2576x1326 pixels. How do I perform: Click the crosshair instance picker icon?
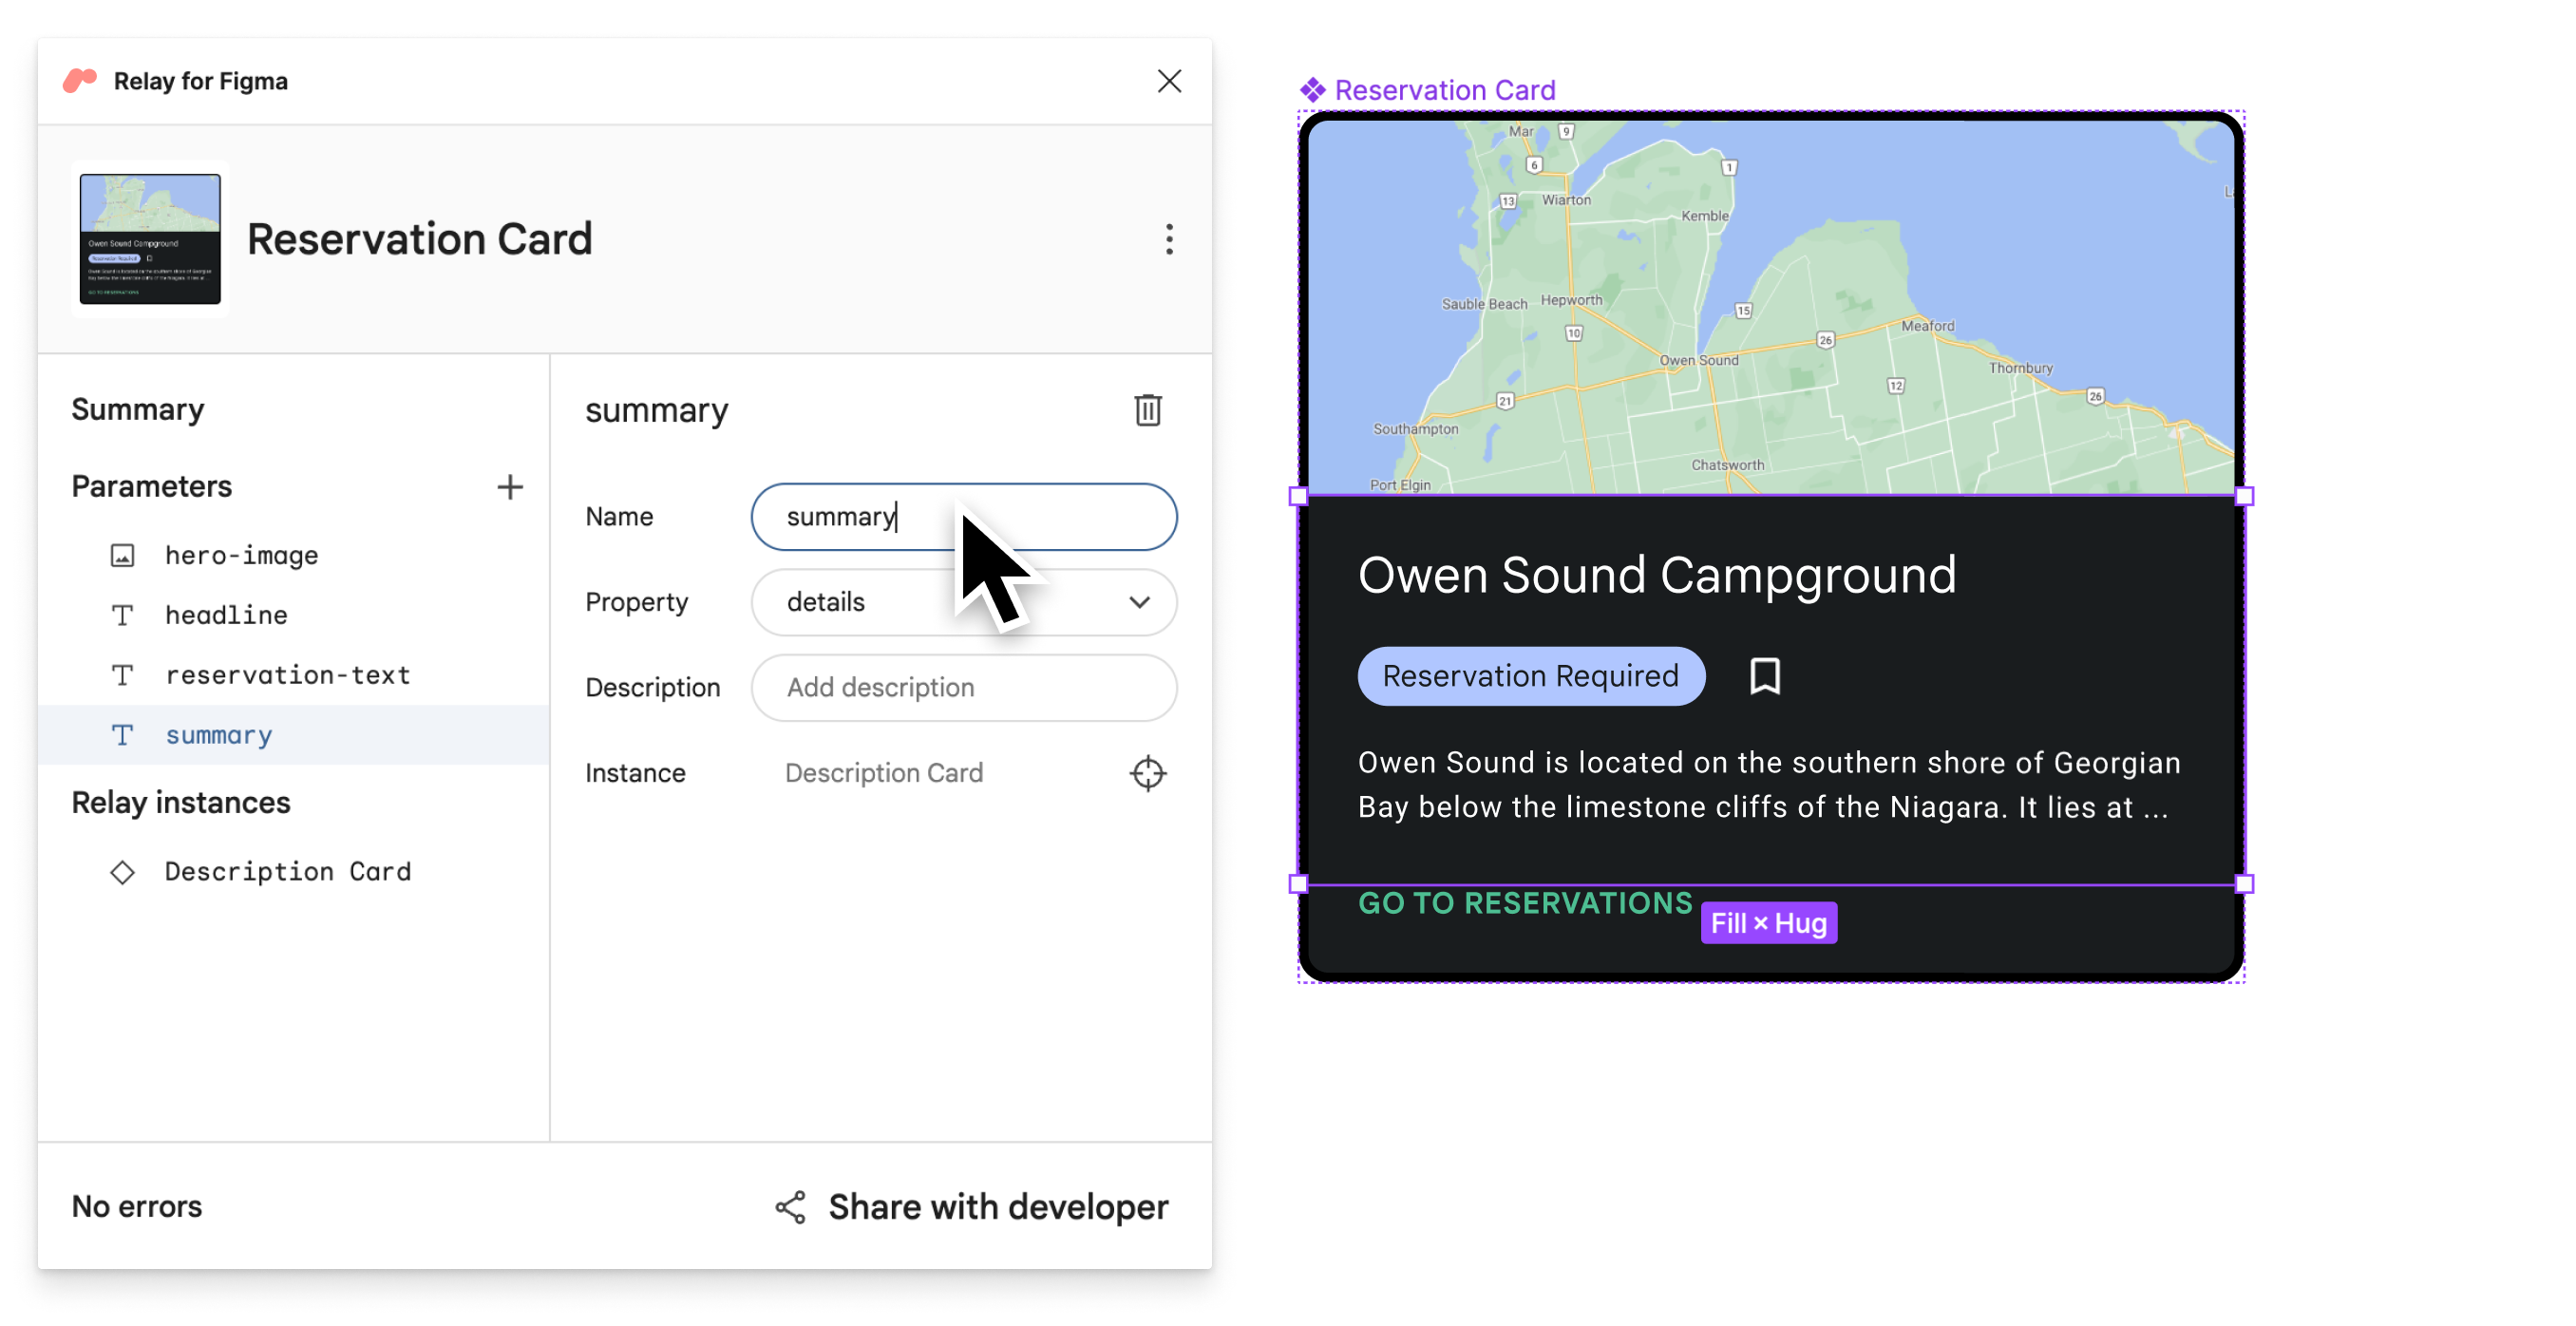[1147, 773]
